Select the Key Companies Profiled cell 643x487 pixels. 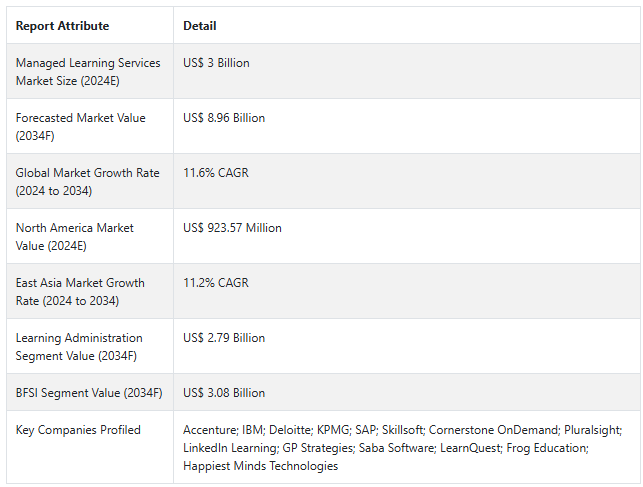coord(90,447)
